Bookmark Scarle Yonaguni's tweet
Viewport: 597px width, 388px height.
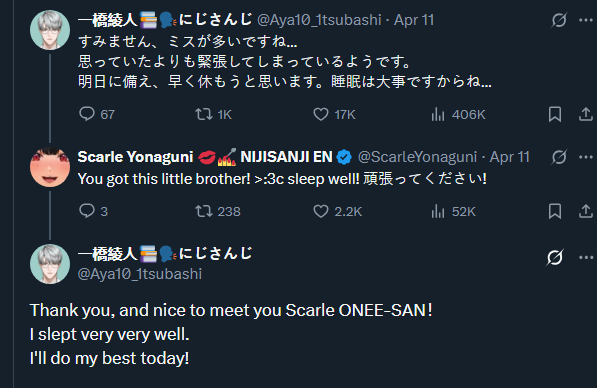[555, 211]
